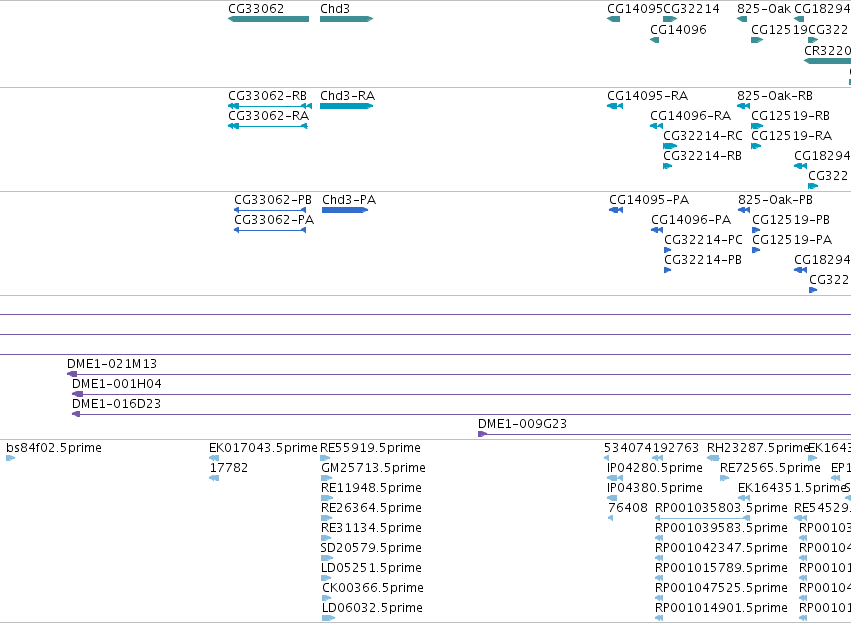
Task: Select the IP04380.5prime EST label
Action: click(655, 488)
